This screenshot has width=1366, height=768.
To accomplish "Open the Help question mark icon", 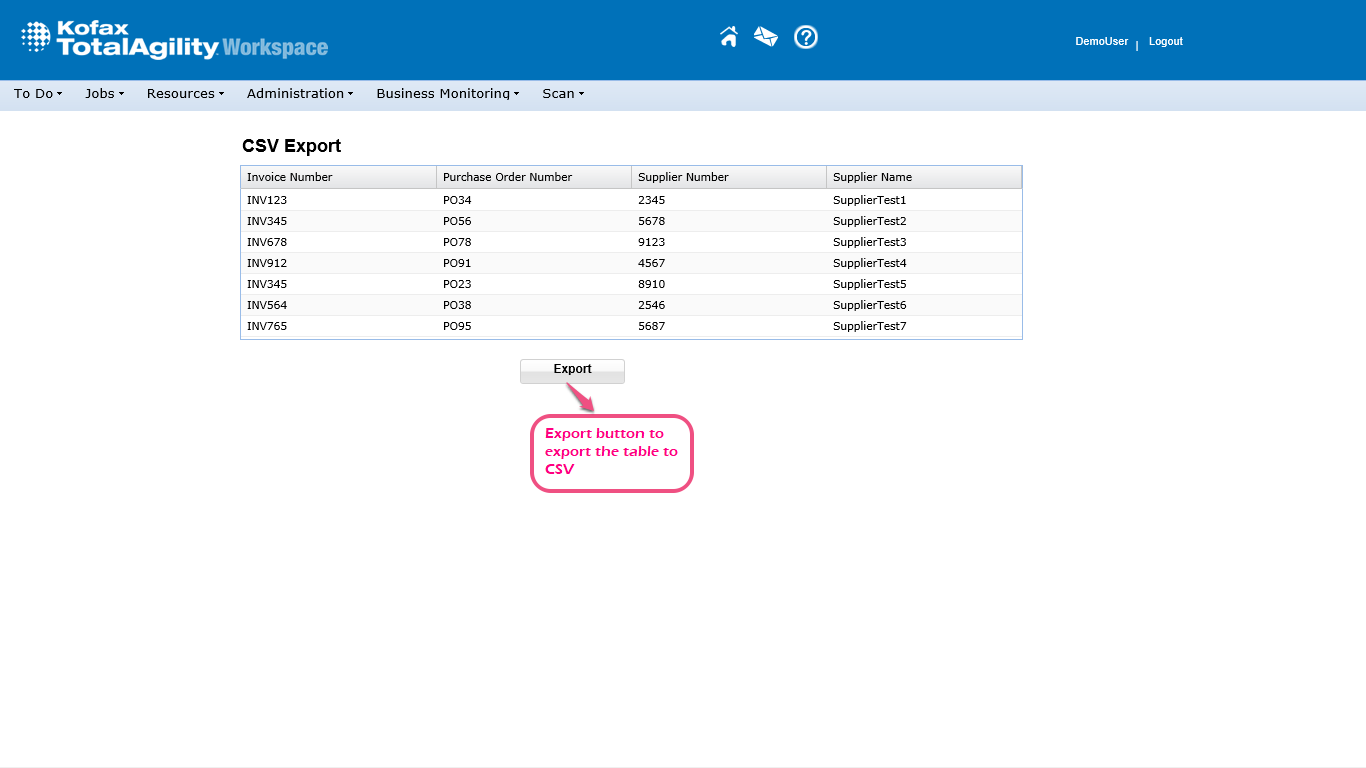I will tap(806, 37).
